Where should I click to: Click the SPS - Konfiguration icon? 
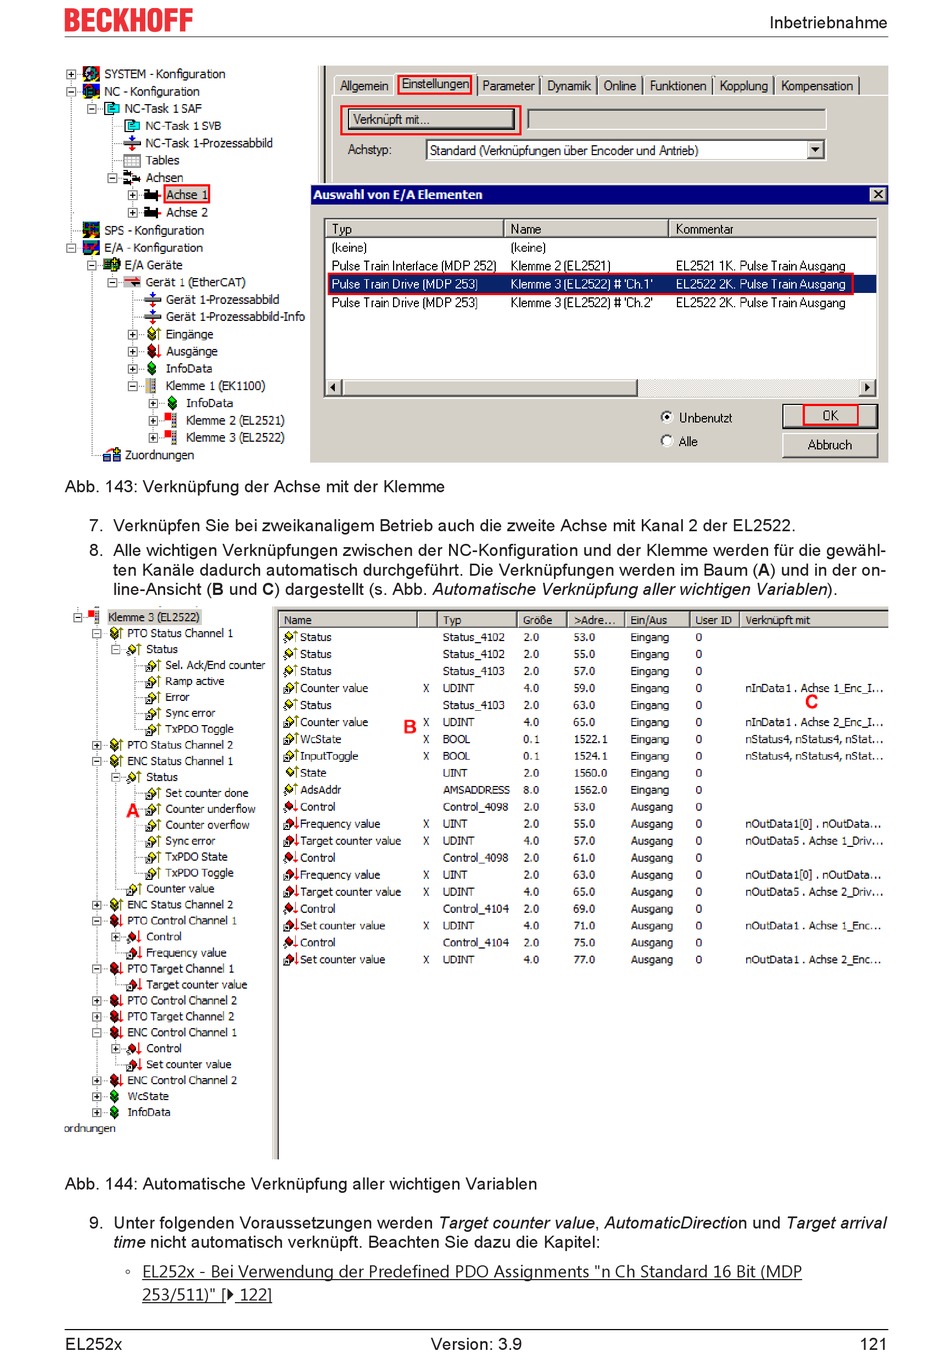point(91,230)
